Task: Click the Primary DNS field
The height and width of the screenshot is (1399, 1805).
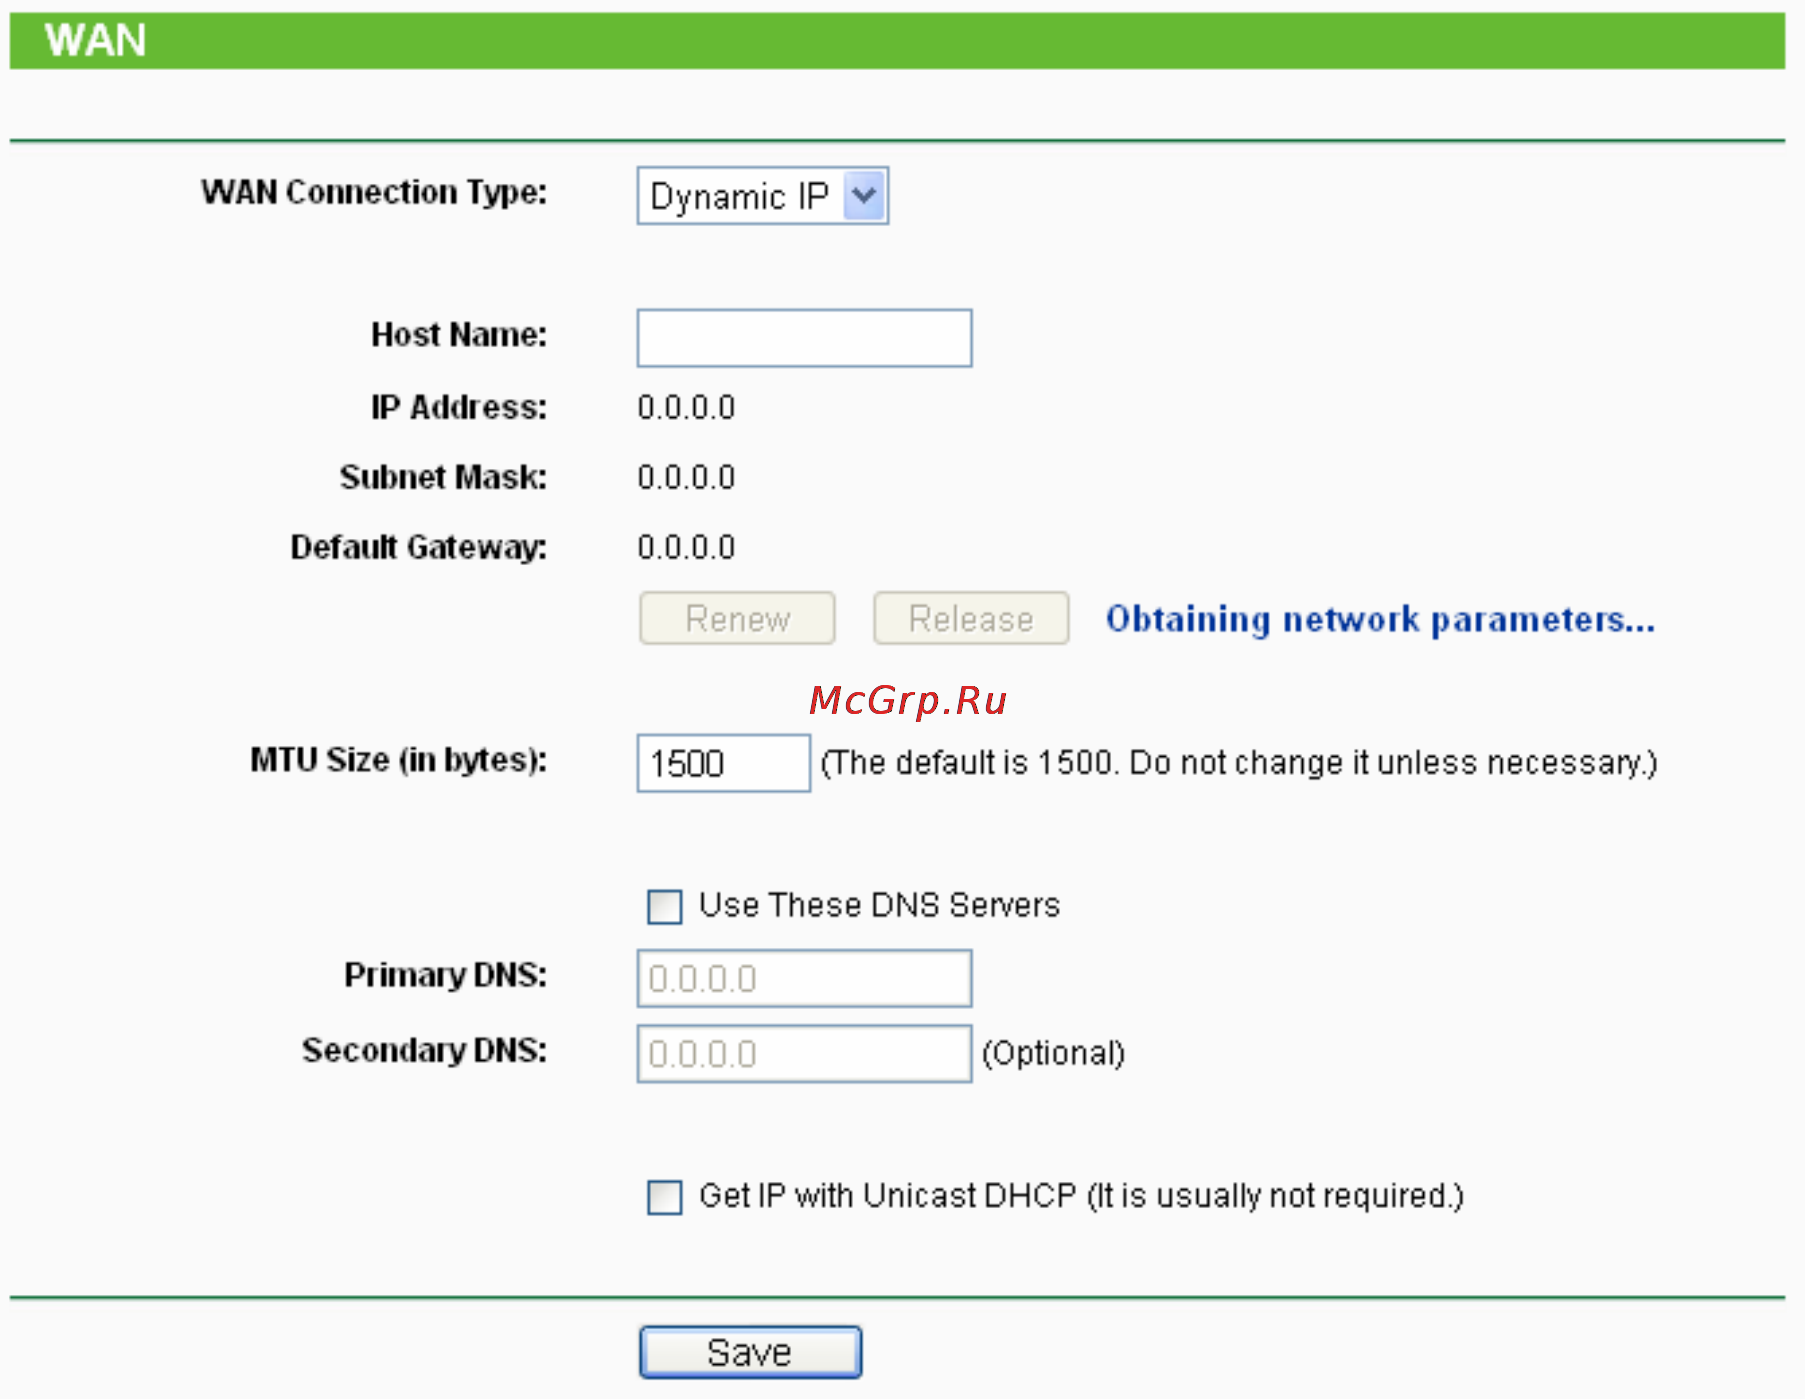Action: click(x=804, y=978)
